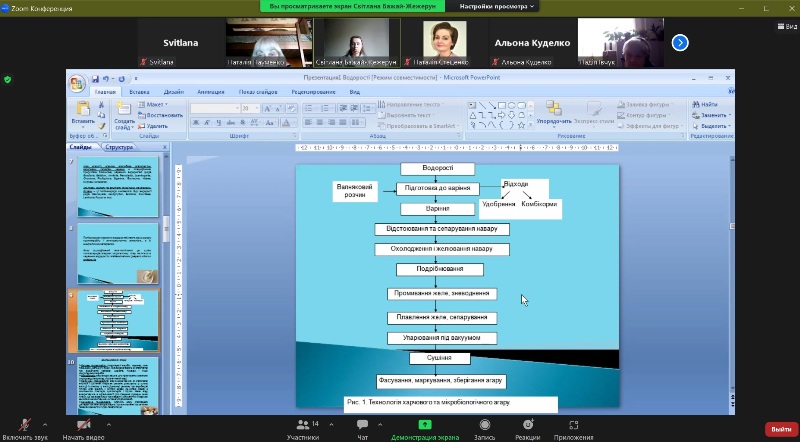Open Заливка фигуры shape fill dropdown
800x442 pixels.
(x=646, y=104)
